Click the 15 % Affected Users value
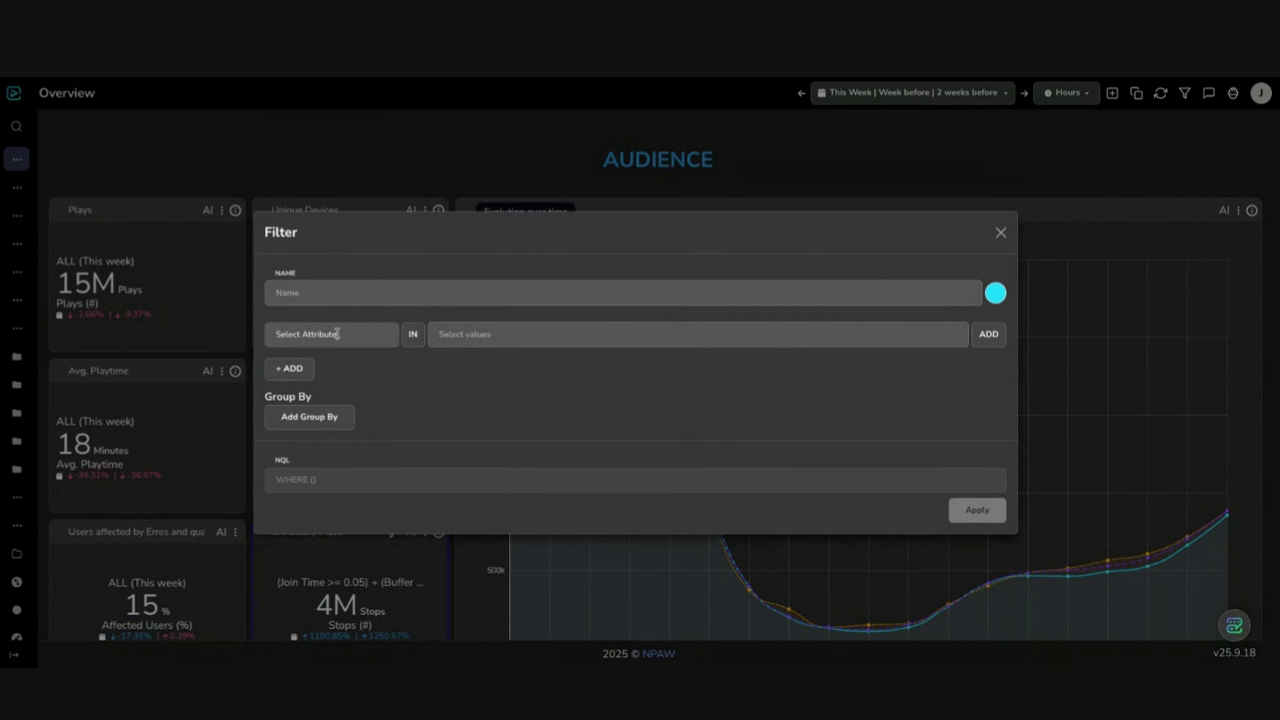 [x=147, y=605]
